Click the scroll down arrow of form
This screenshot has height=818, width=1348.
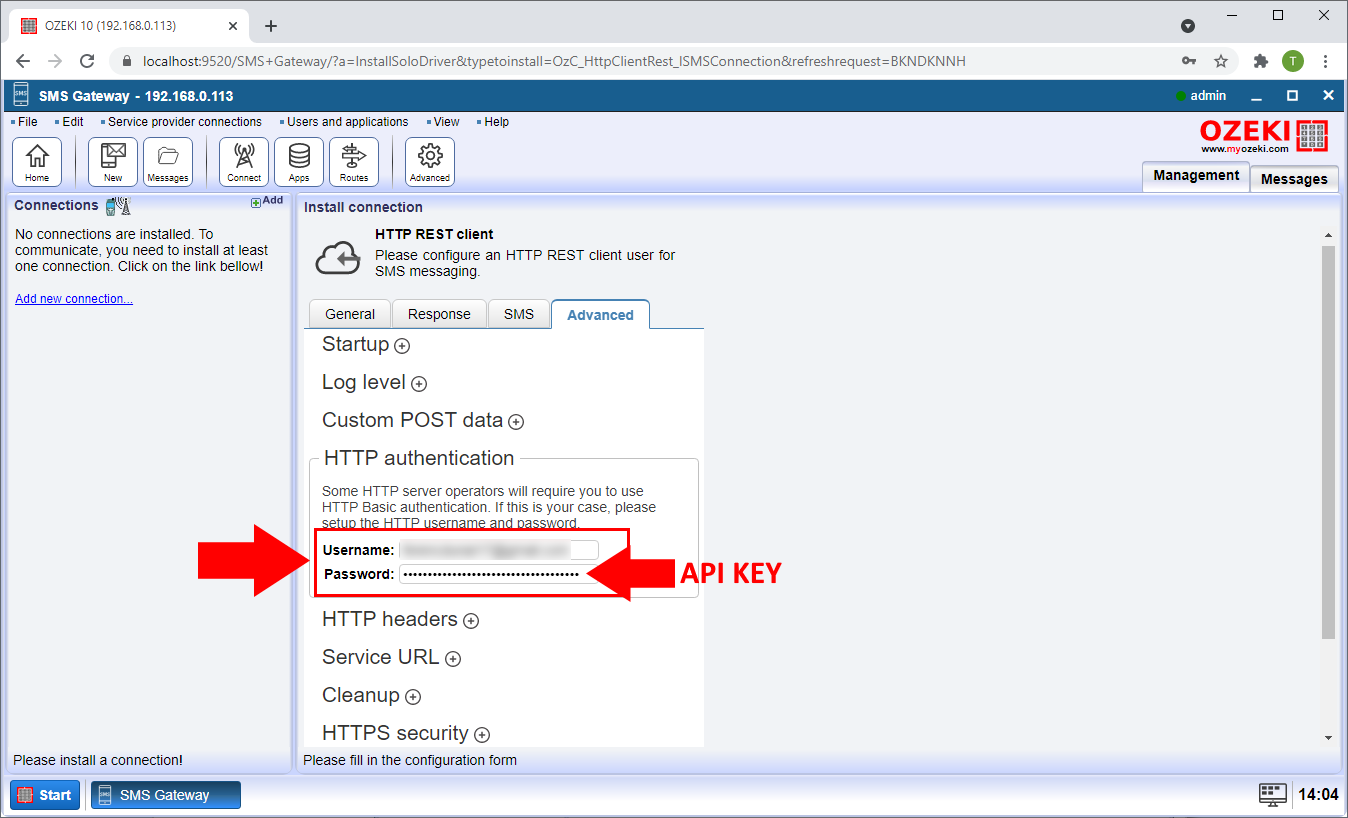1328,738
